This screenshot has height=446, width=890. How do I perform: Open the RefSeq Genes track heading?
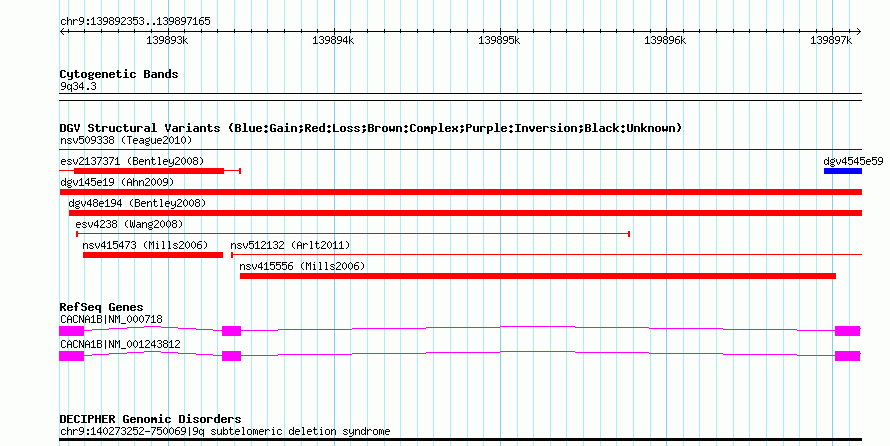point(101,307)
